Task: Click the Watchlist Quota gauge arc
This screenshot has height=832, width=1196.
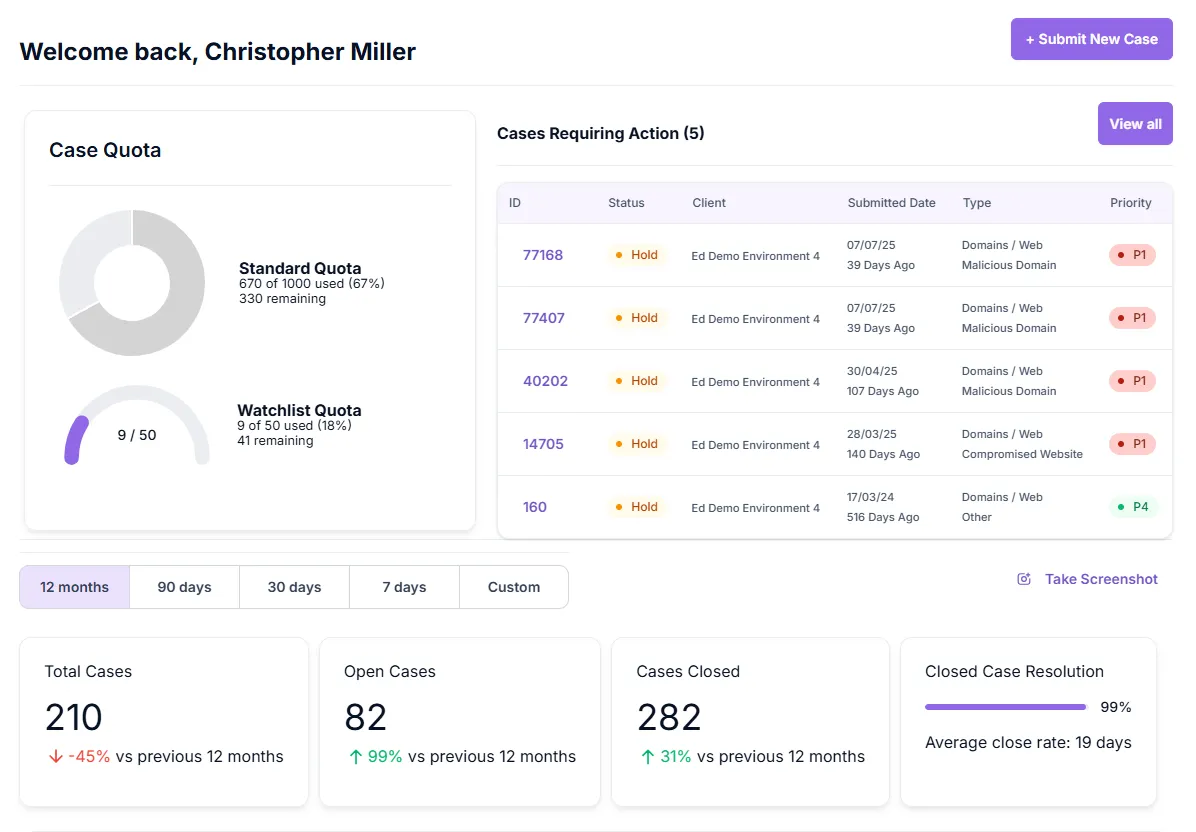Action: 72,441
